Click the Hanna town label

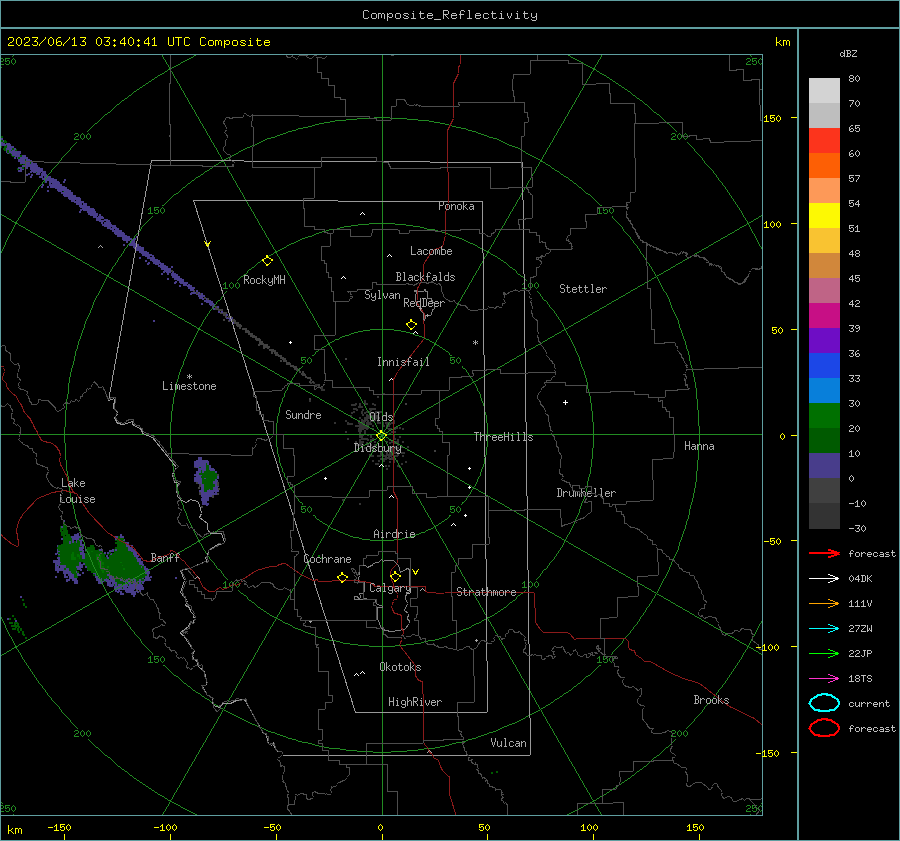pos(699,446)
